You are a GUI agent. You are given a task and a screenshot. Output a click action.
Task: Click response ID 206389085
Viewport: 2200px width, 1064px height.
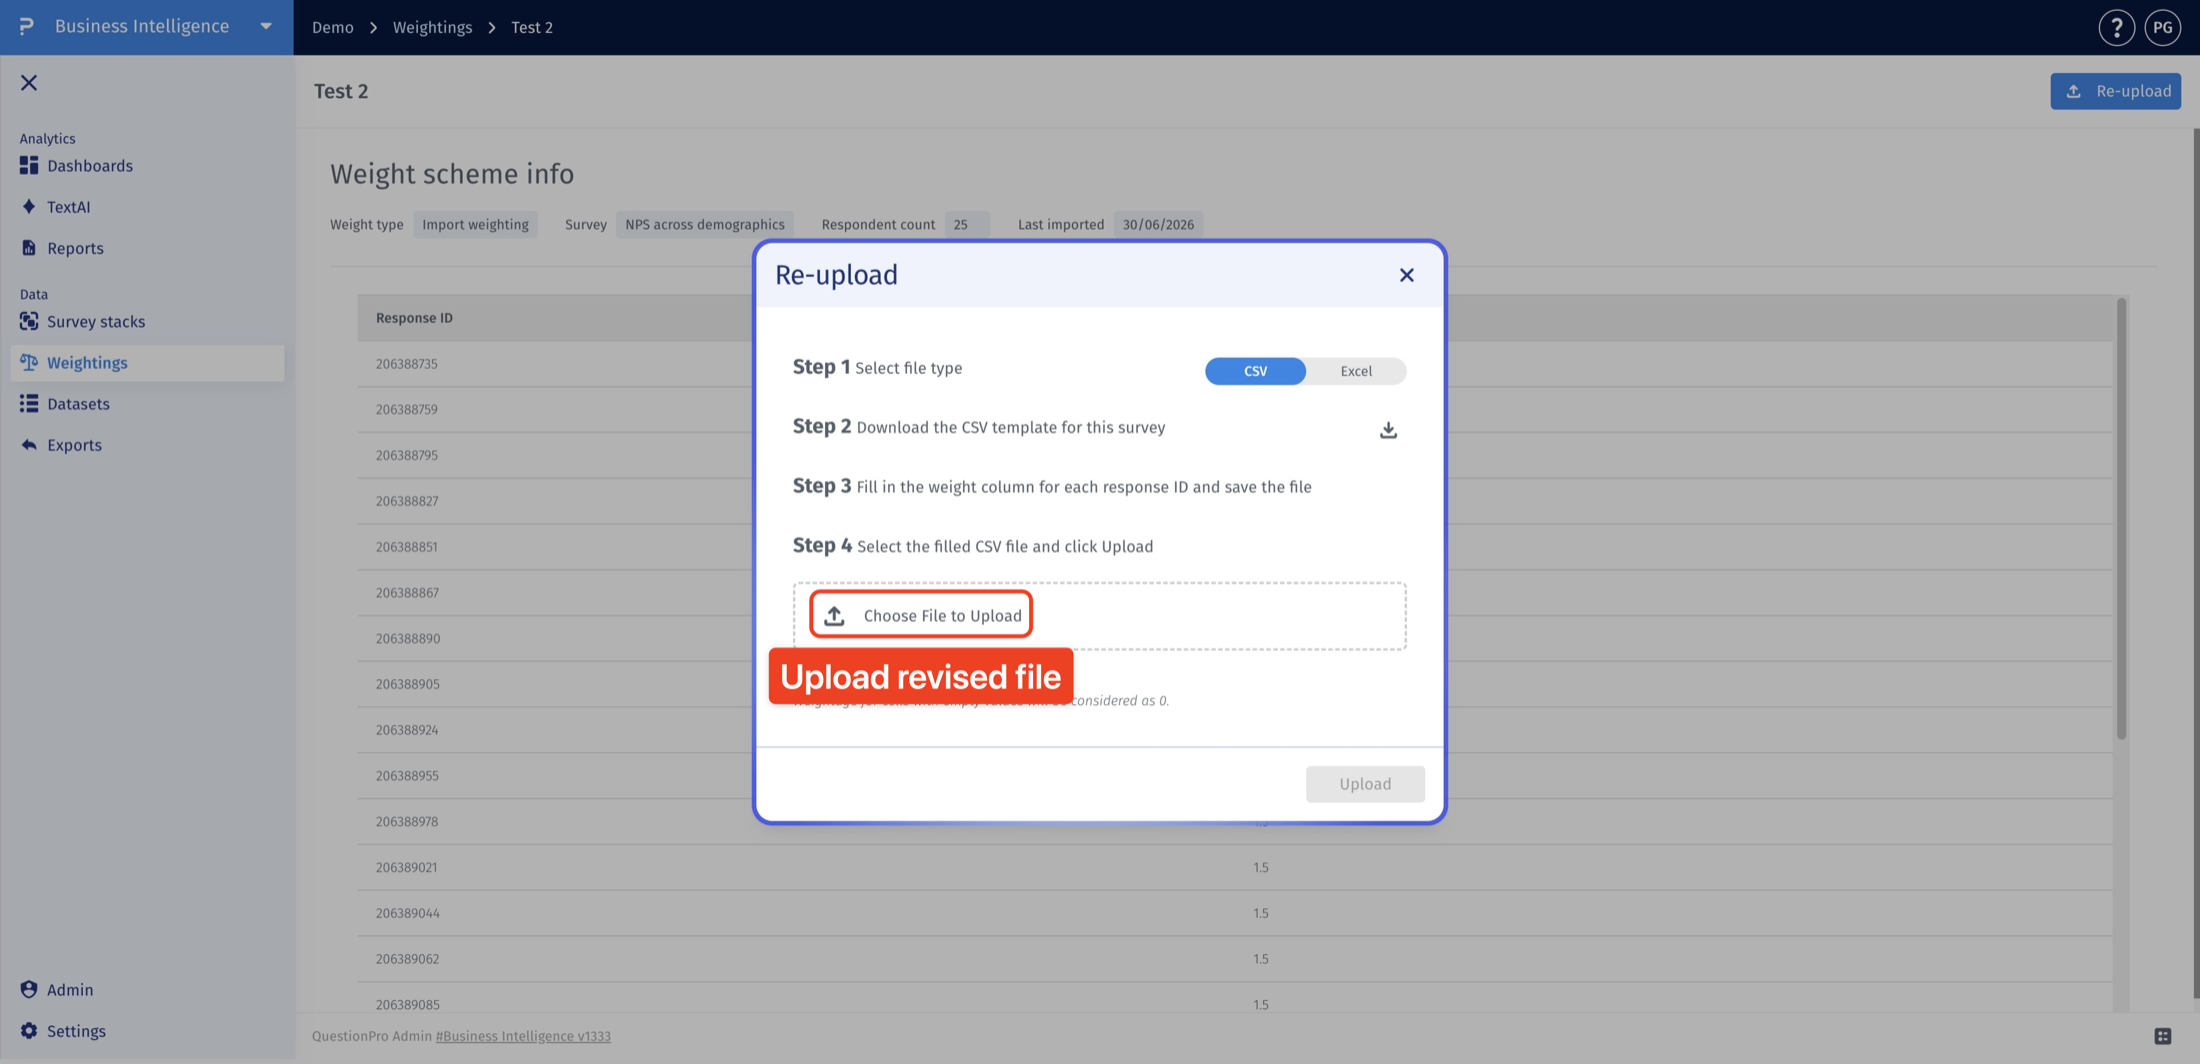(407, 1004)
